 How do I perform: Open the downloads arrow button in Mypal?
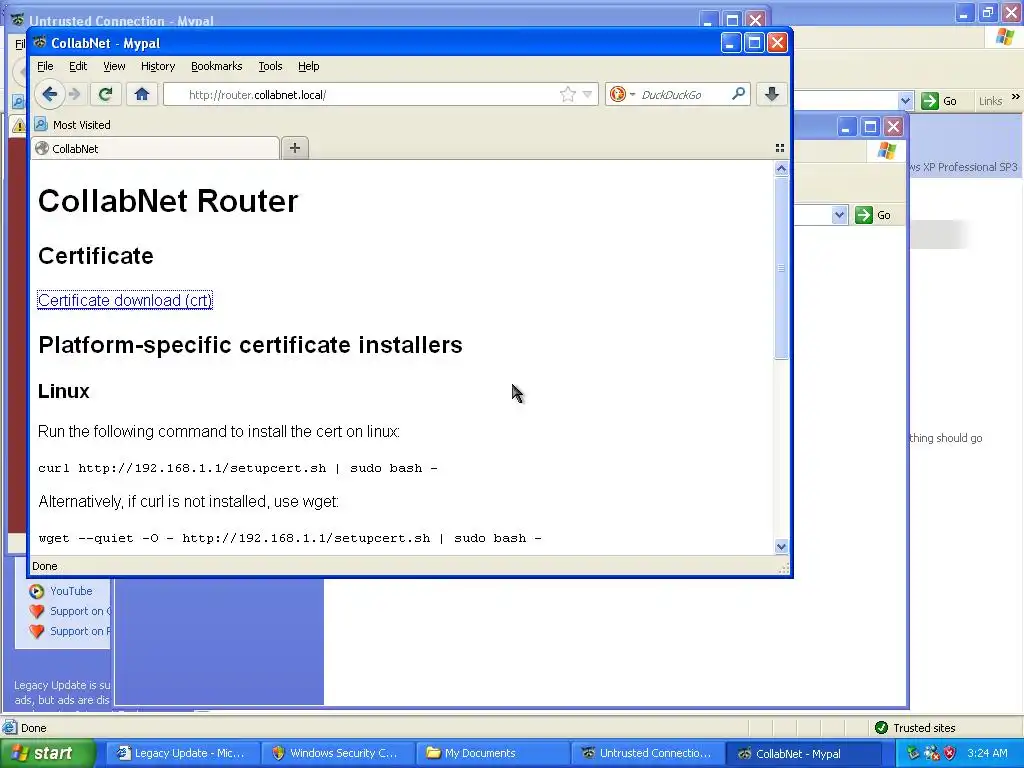point(771,95)
